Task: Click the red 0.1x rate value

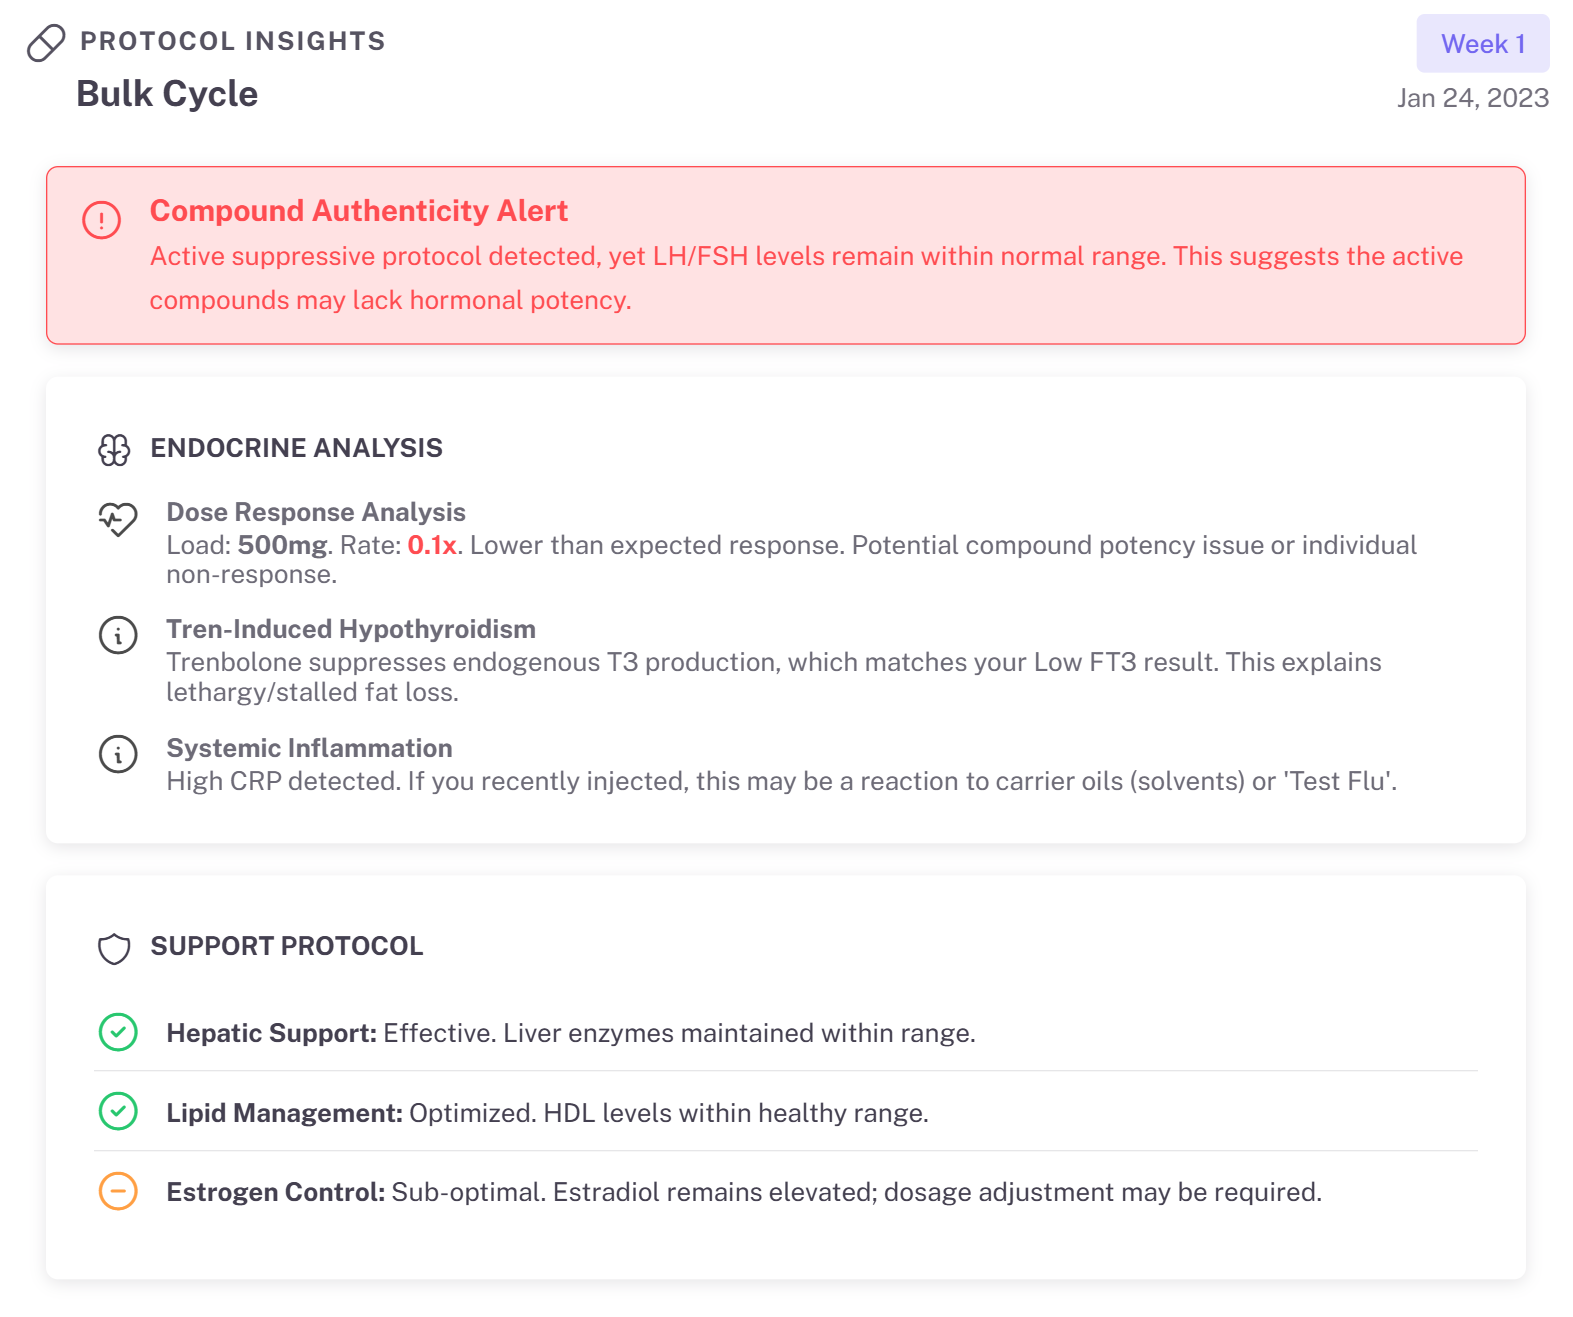Action: coord(431,545)
